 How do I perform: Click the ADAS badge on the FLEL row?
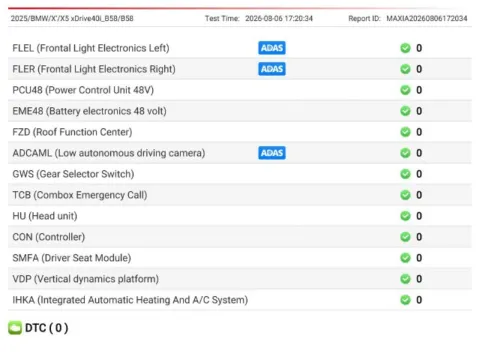tap(272, 48)
